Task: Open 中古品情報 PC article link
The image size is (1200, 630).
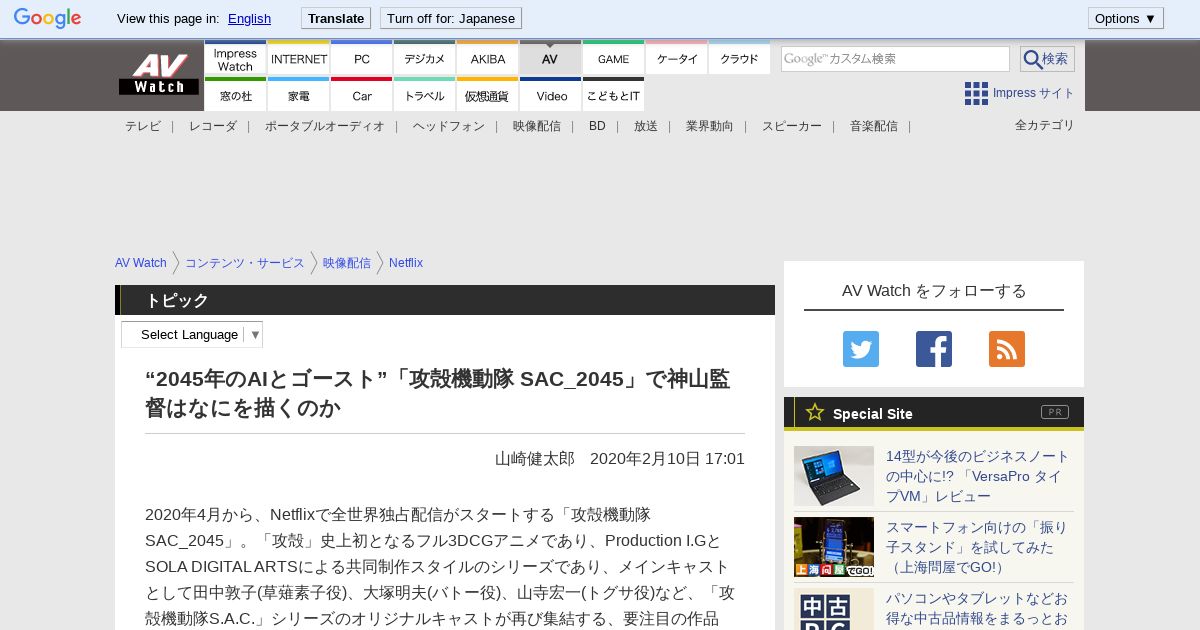Action: pyautogui.click(x=979, y=609)
